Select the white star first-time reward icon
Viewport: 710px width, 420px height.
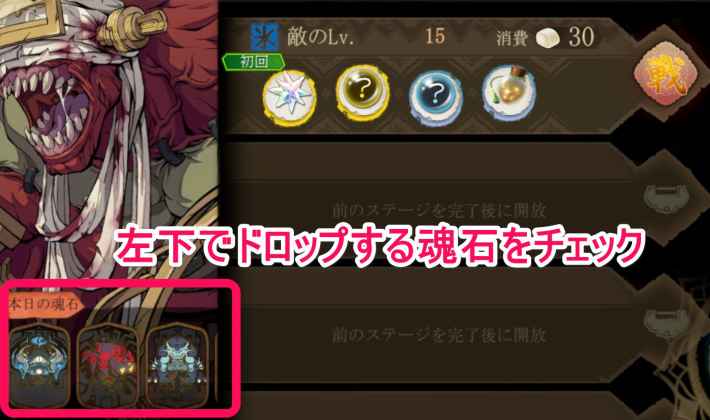tap(290, 98)
